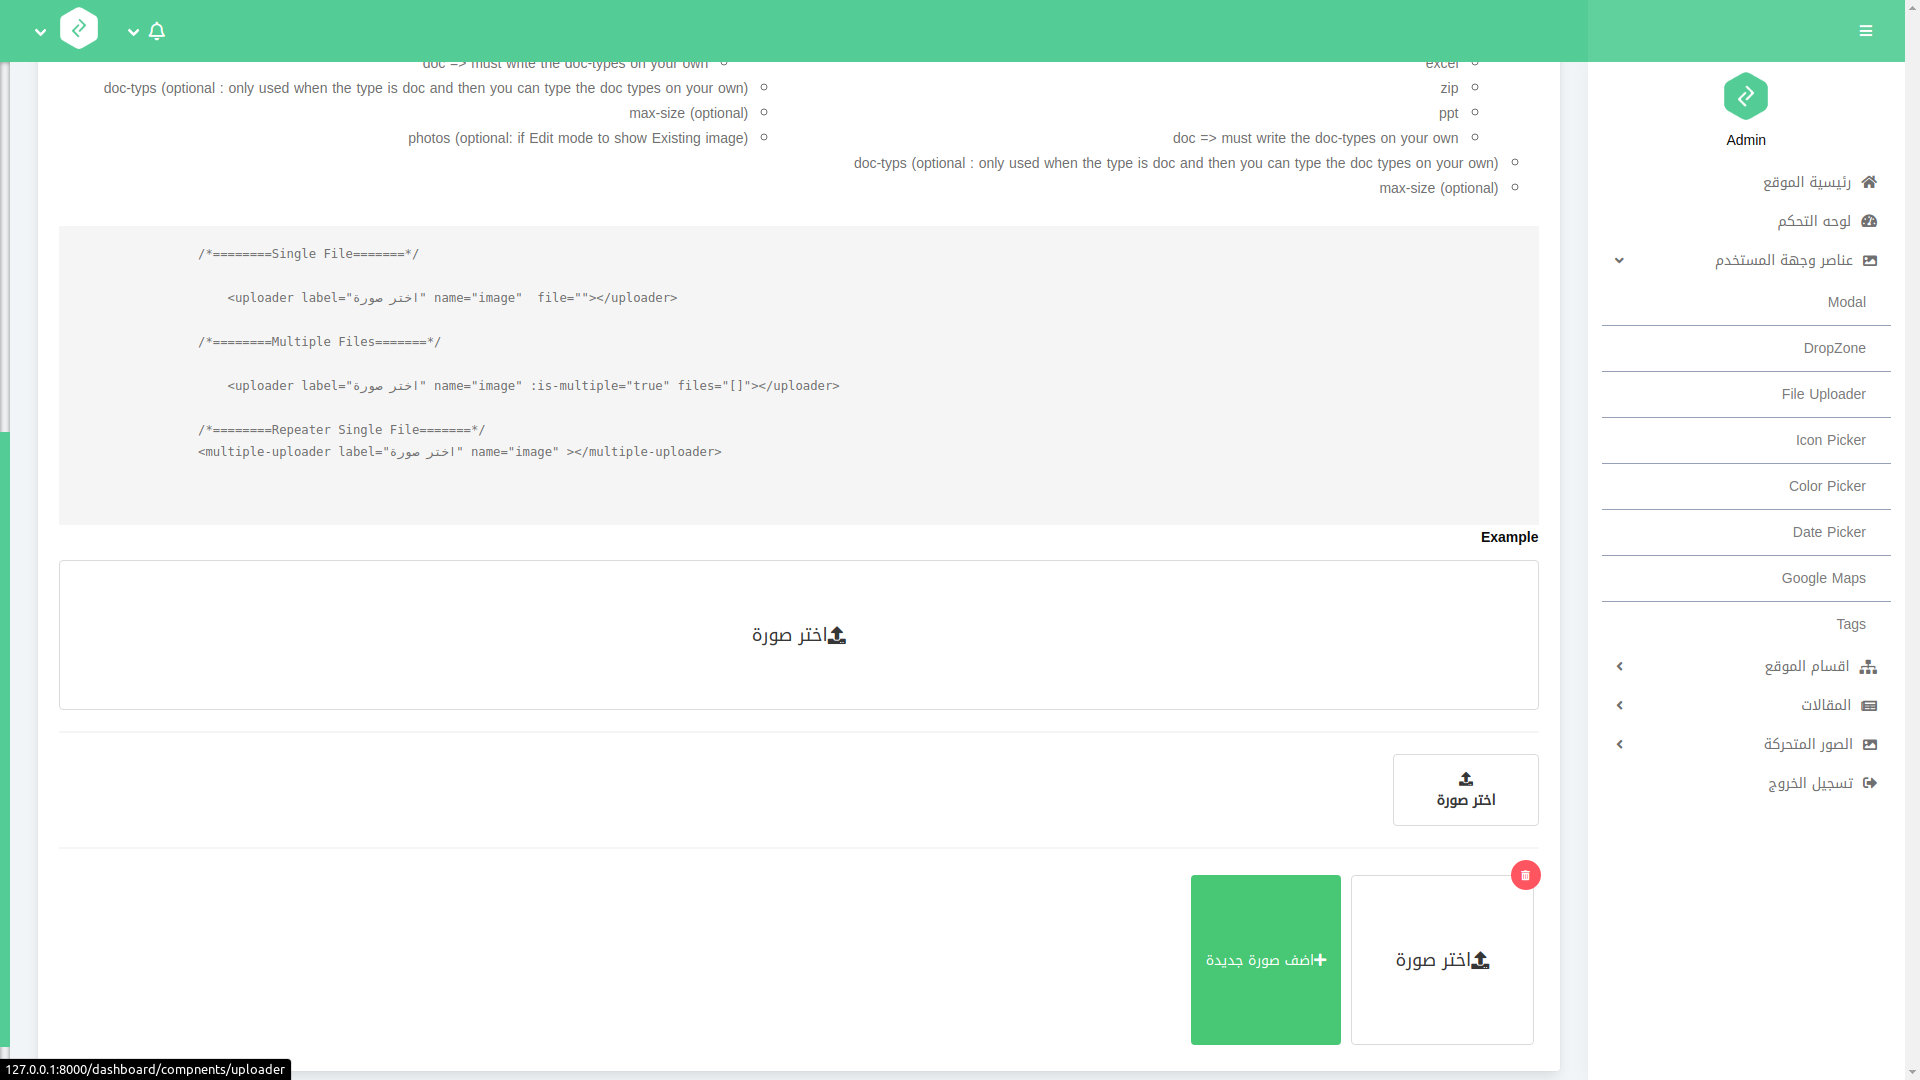Image resolution: width=1920 pixels, height=1080 pixels.
Task: Open the File Uploader menu item
Action: pyautogui.click(x=1823, y=394)
